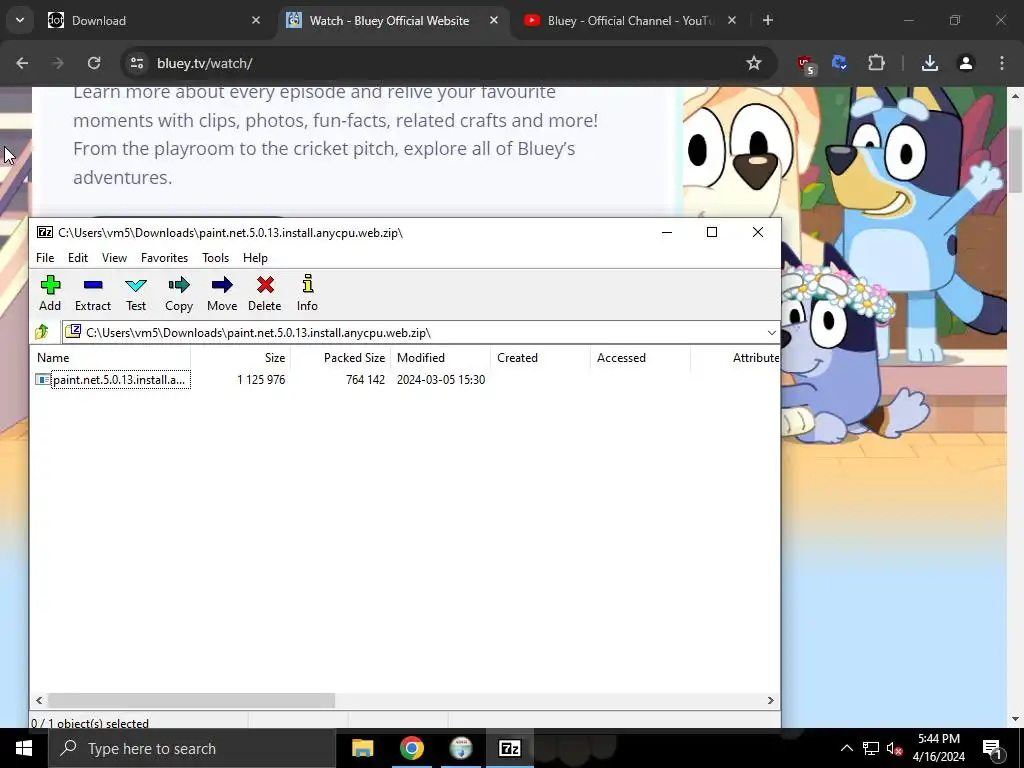Click the Chrome address bar URL
The image size is (1024, 768).
click(x=204, y=63)
